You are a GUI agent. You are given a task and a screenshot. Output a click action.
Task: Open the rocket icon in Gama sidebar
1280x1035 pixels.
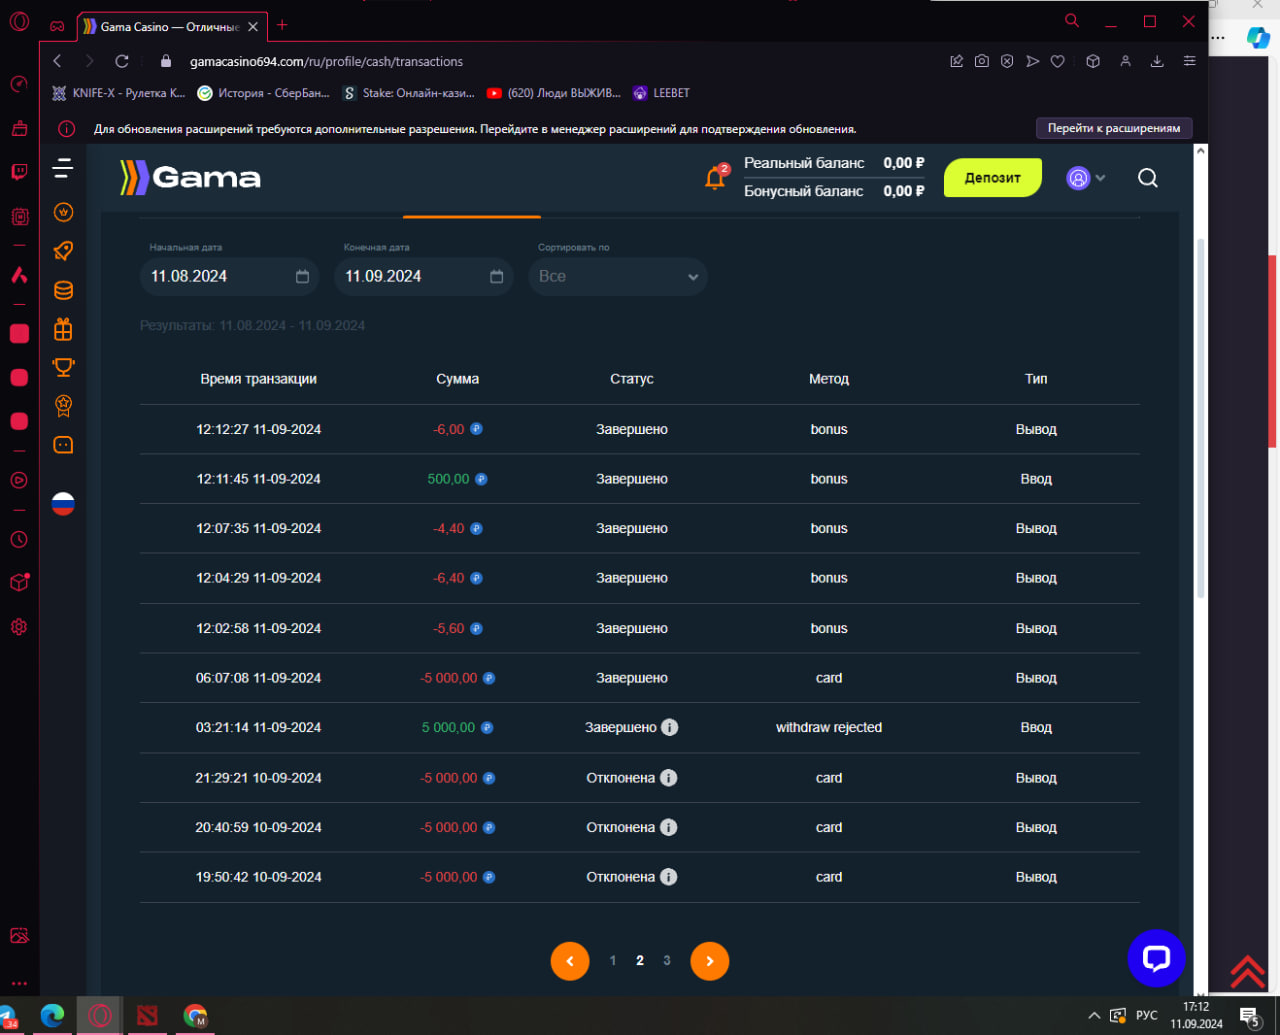tap(63, 251)
